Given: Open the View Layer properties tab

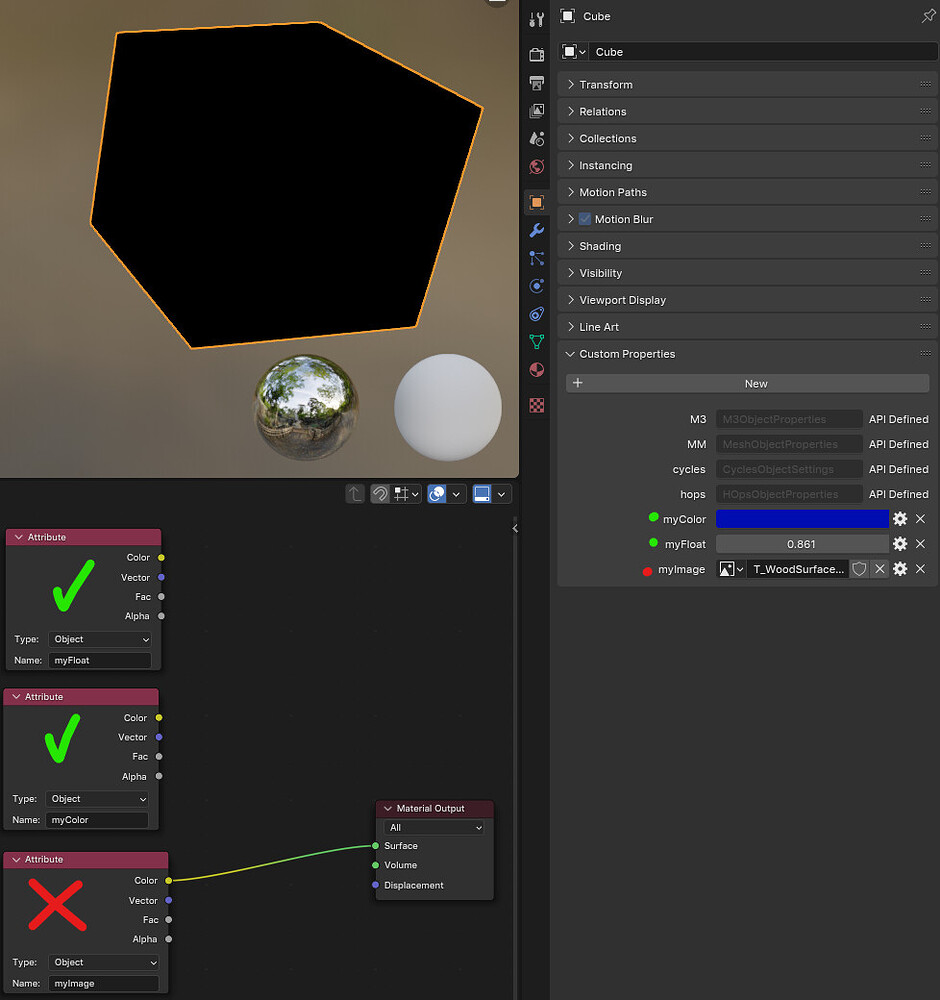Looking at the screenshot, I should (x=537, y=111).
